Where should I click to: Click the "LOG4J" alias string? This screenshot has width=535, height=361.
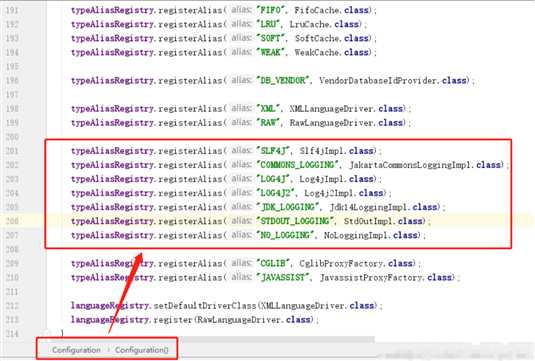(x=273, y=179)
